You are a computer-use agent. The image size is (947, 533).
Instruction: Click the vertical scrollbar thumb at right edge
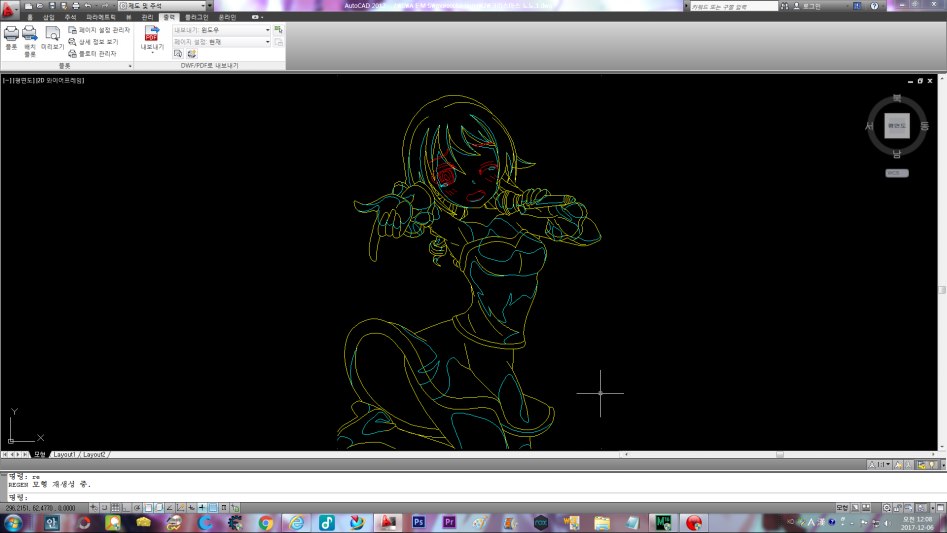coord(942,290)
